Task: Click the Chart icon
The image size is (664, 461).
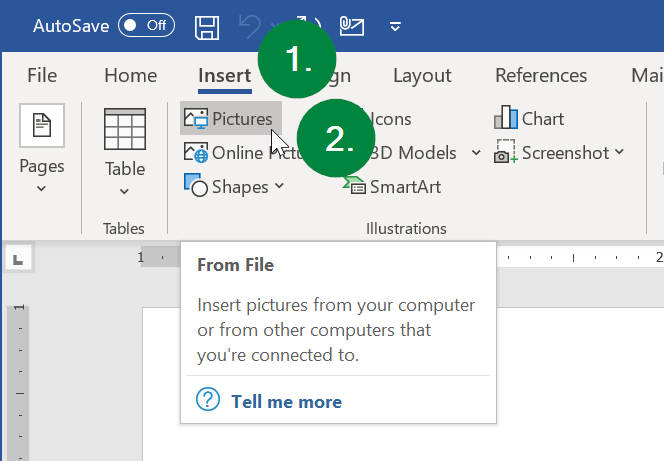Action: (x=506, y=117)
